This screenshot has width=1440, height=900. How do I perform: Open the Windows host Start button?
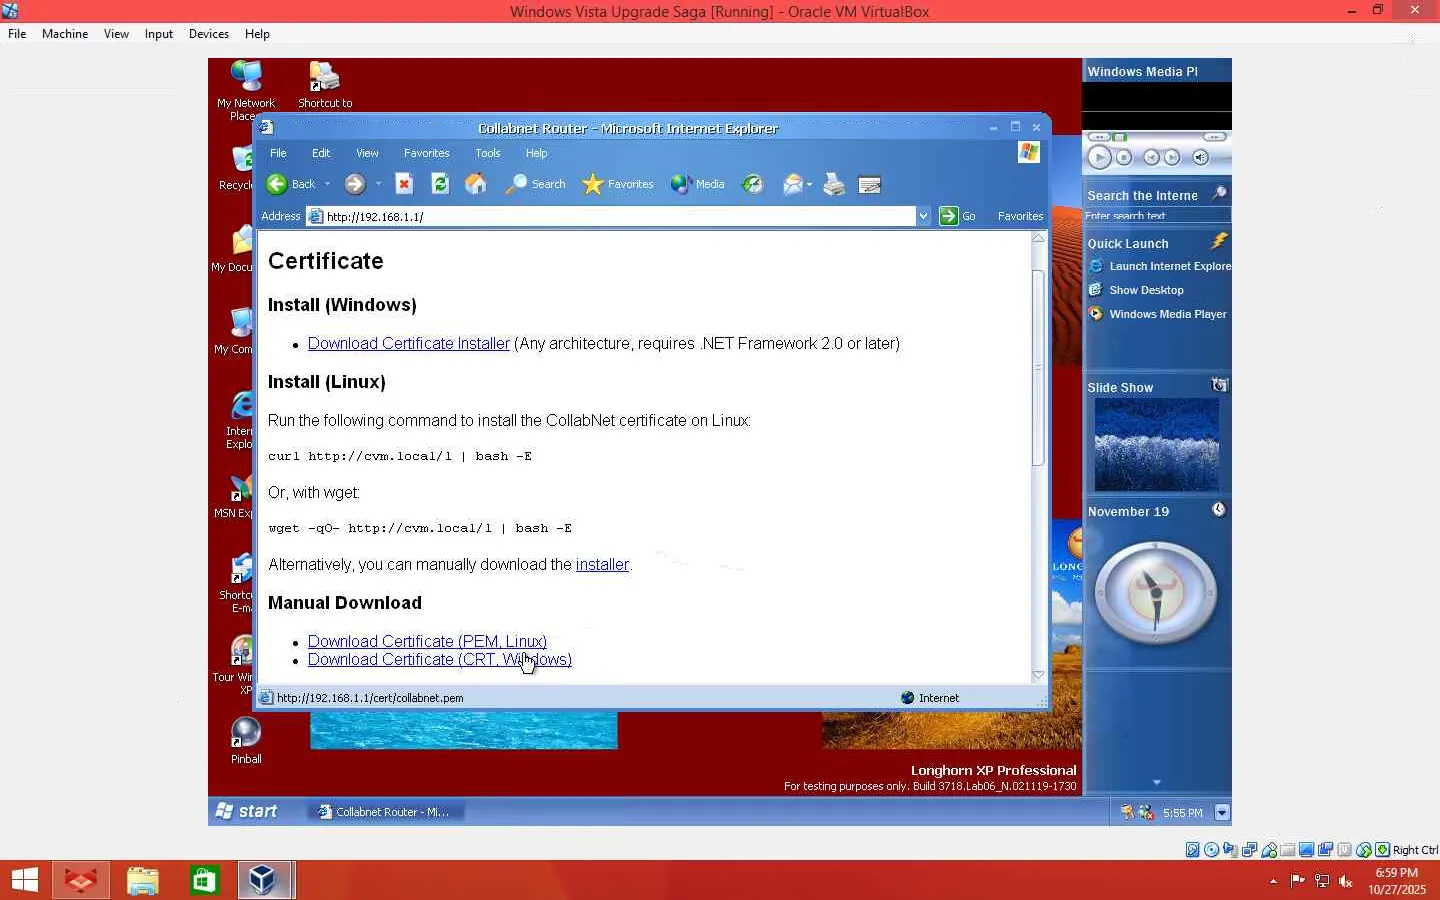(x=25, y=880)
